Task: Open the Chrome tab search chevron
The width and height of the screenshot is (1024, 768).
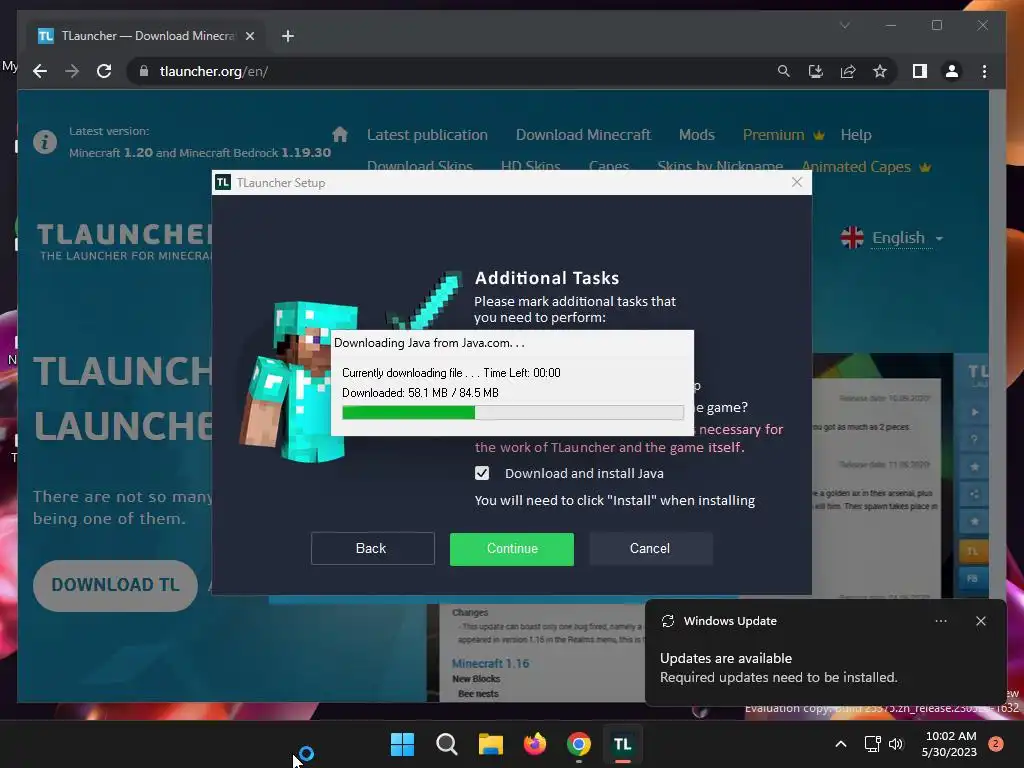Action: [844, 25]
